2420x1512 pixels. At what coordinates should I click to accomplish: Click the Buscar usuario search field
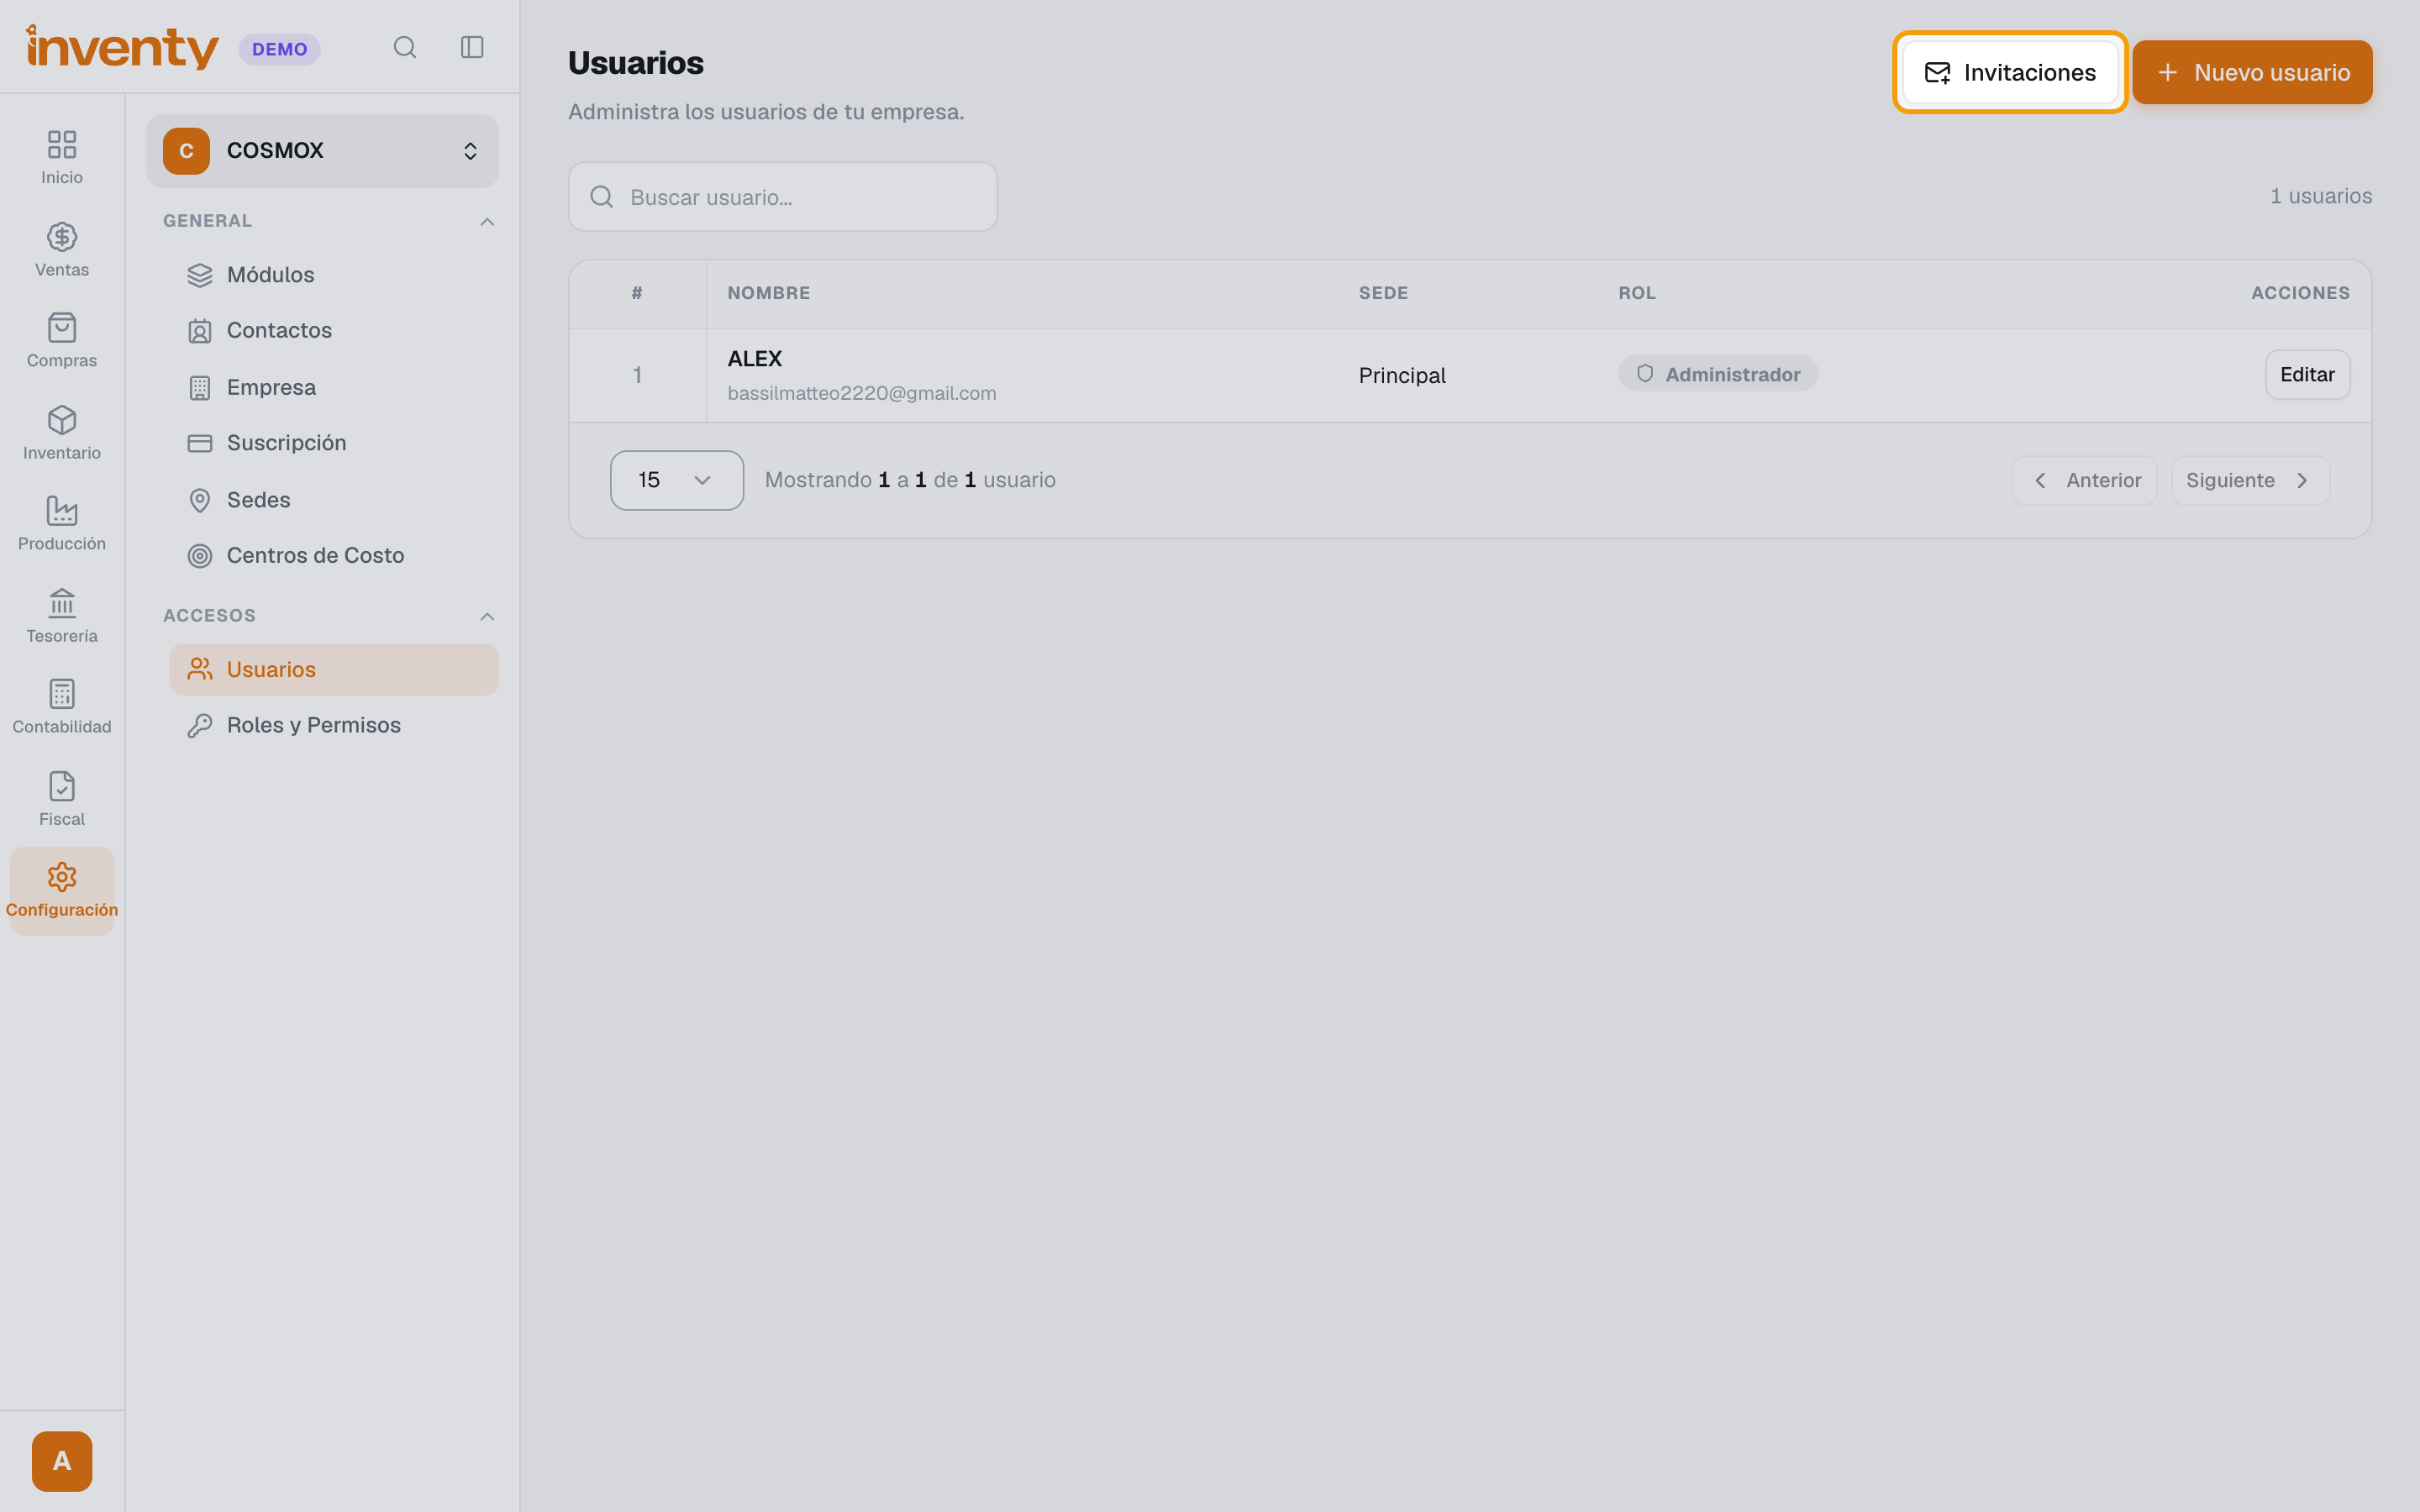pyautogui.click(x=783, y=197)
